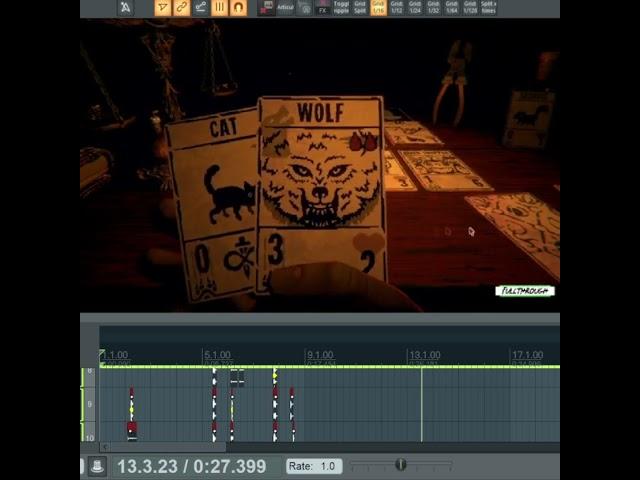Click Split x times button
The image size is (640, 480).
(x=489, y=8)
